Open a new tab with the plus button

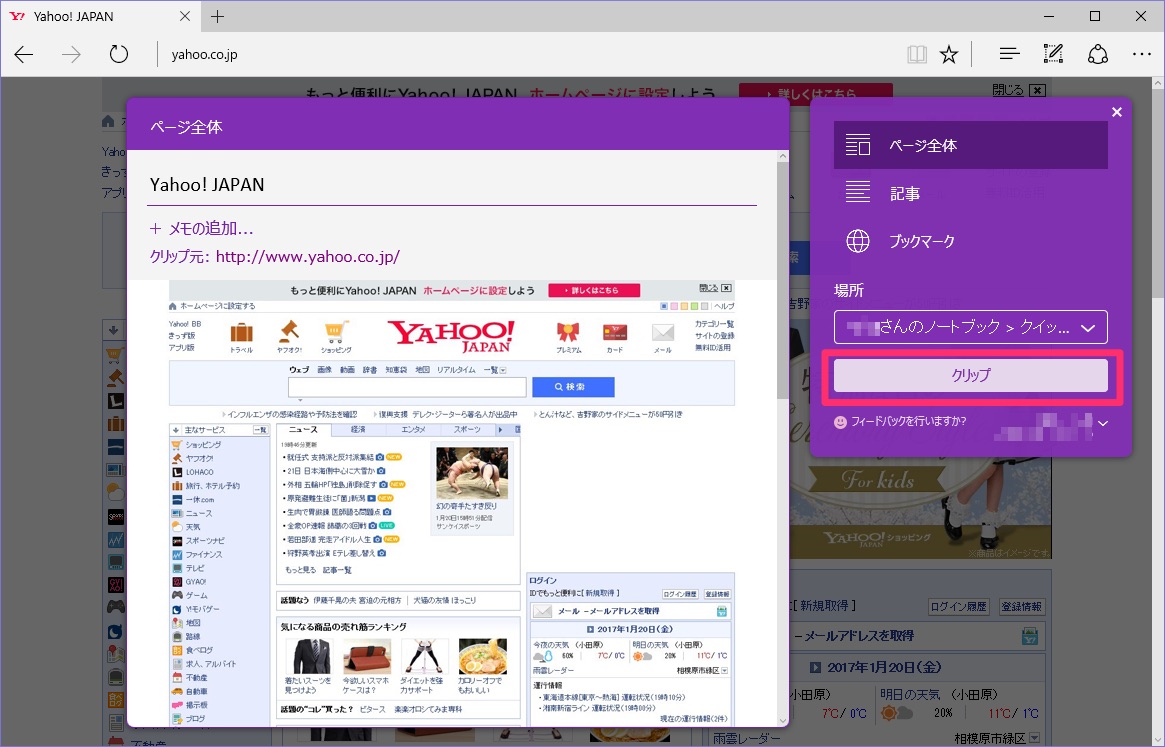(217, 16)
